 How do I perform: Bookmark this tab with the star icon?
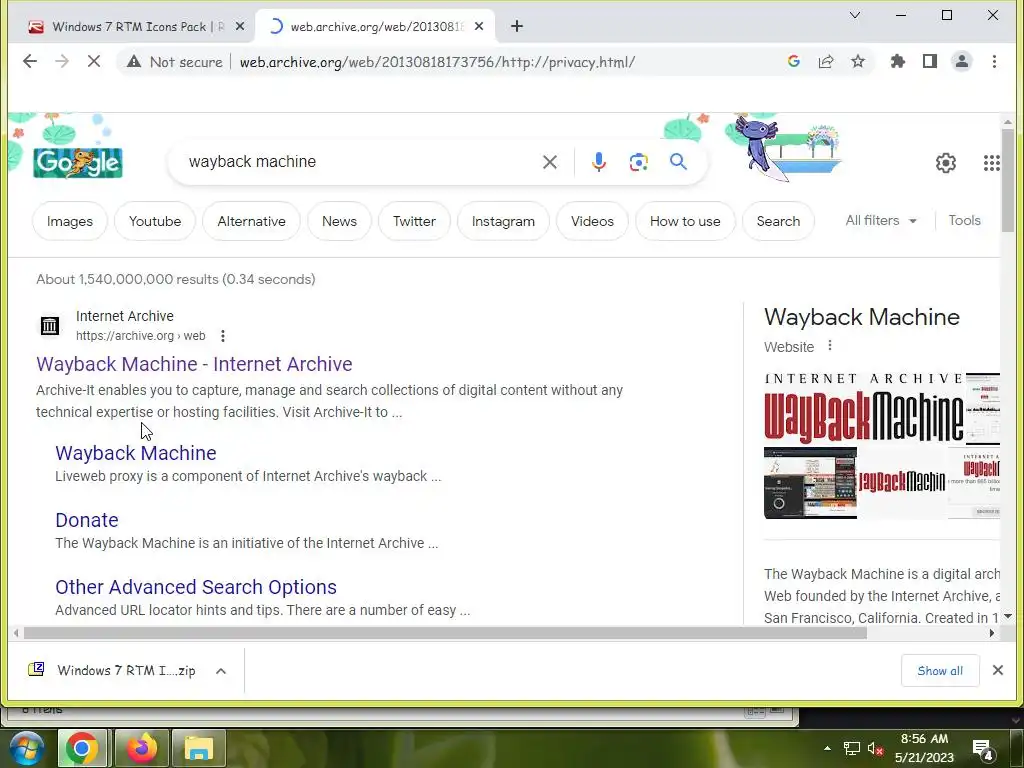pos(857,61)
